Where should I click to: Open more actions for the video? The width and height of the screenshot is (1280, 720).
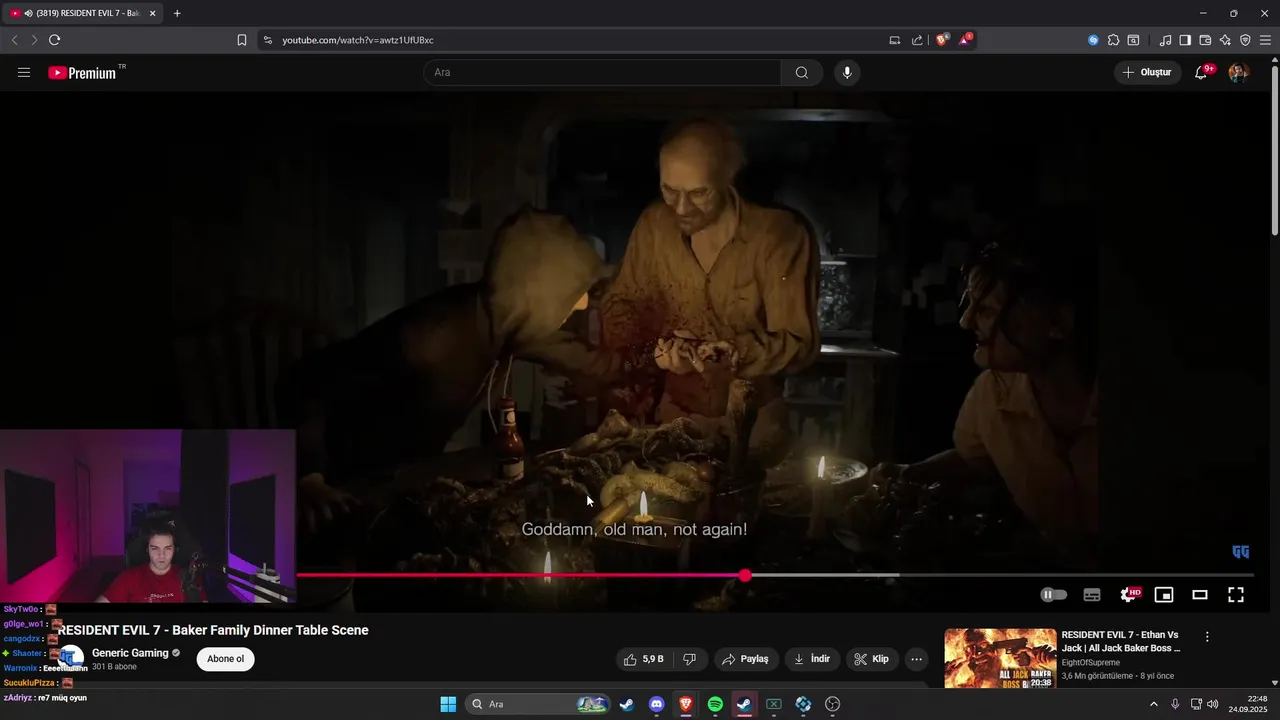coord(916,659)
